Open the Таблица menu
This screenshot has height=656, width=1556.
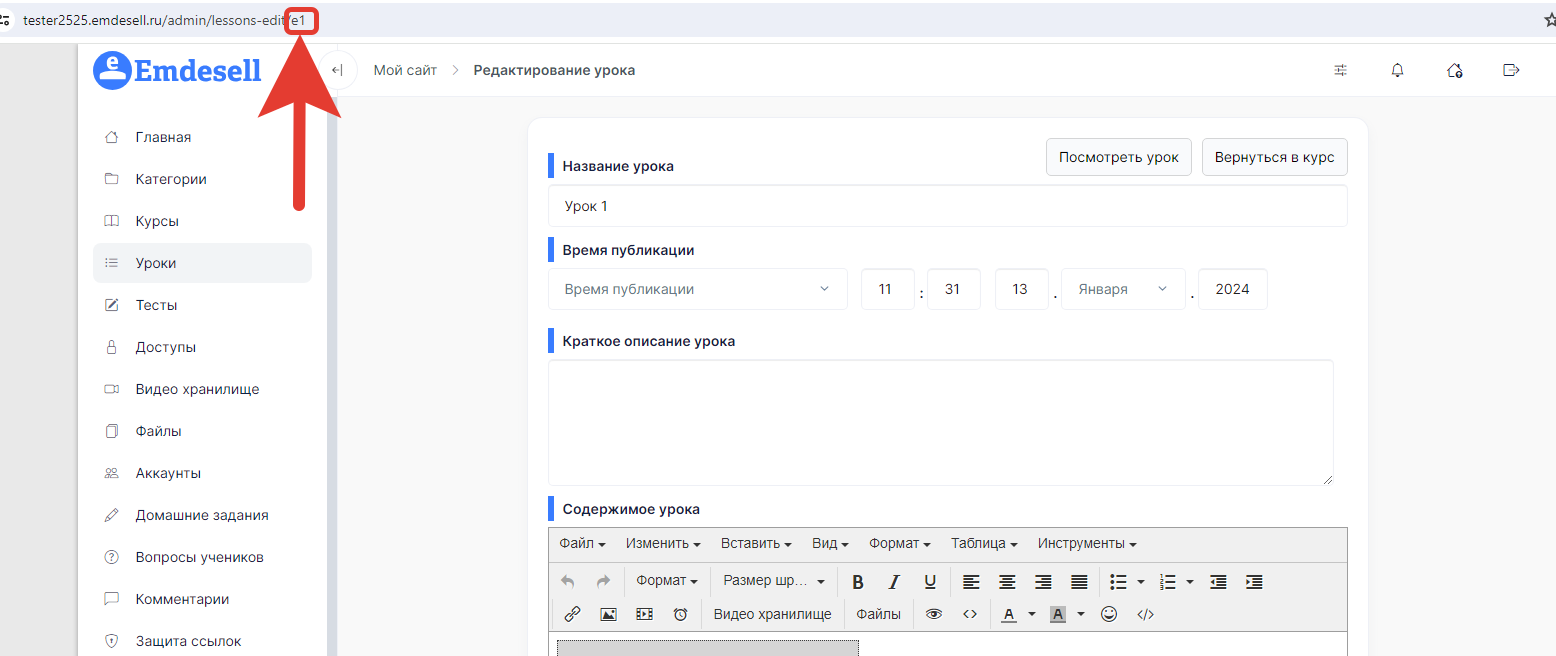click(x=984, y=544)
